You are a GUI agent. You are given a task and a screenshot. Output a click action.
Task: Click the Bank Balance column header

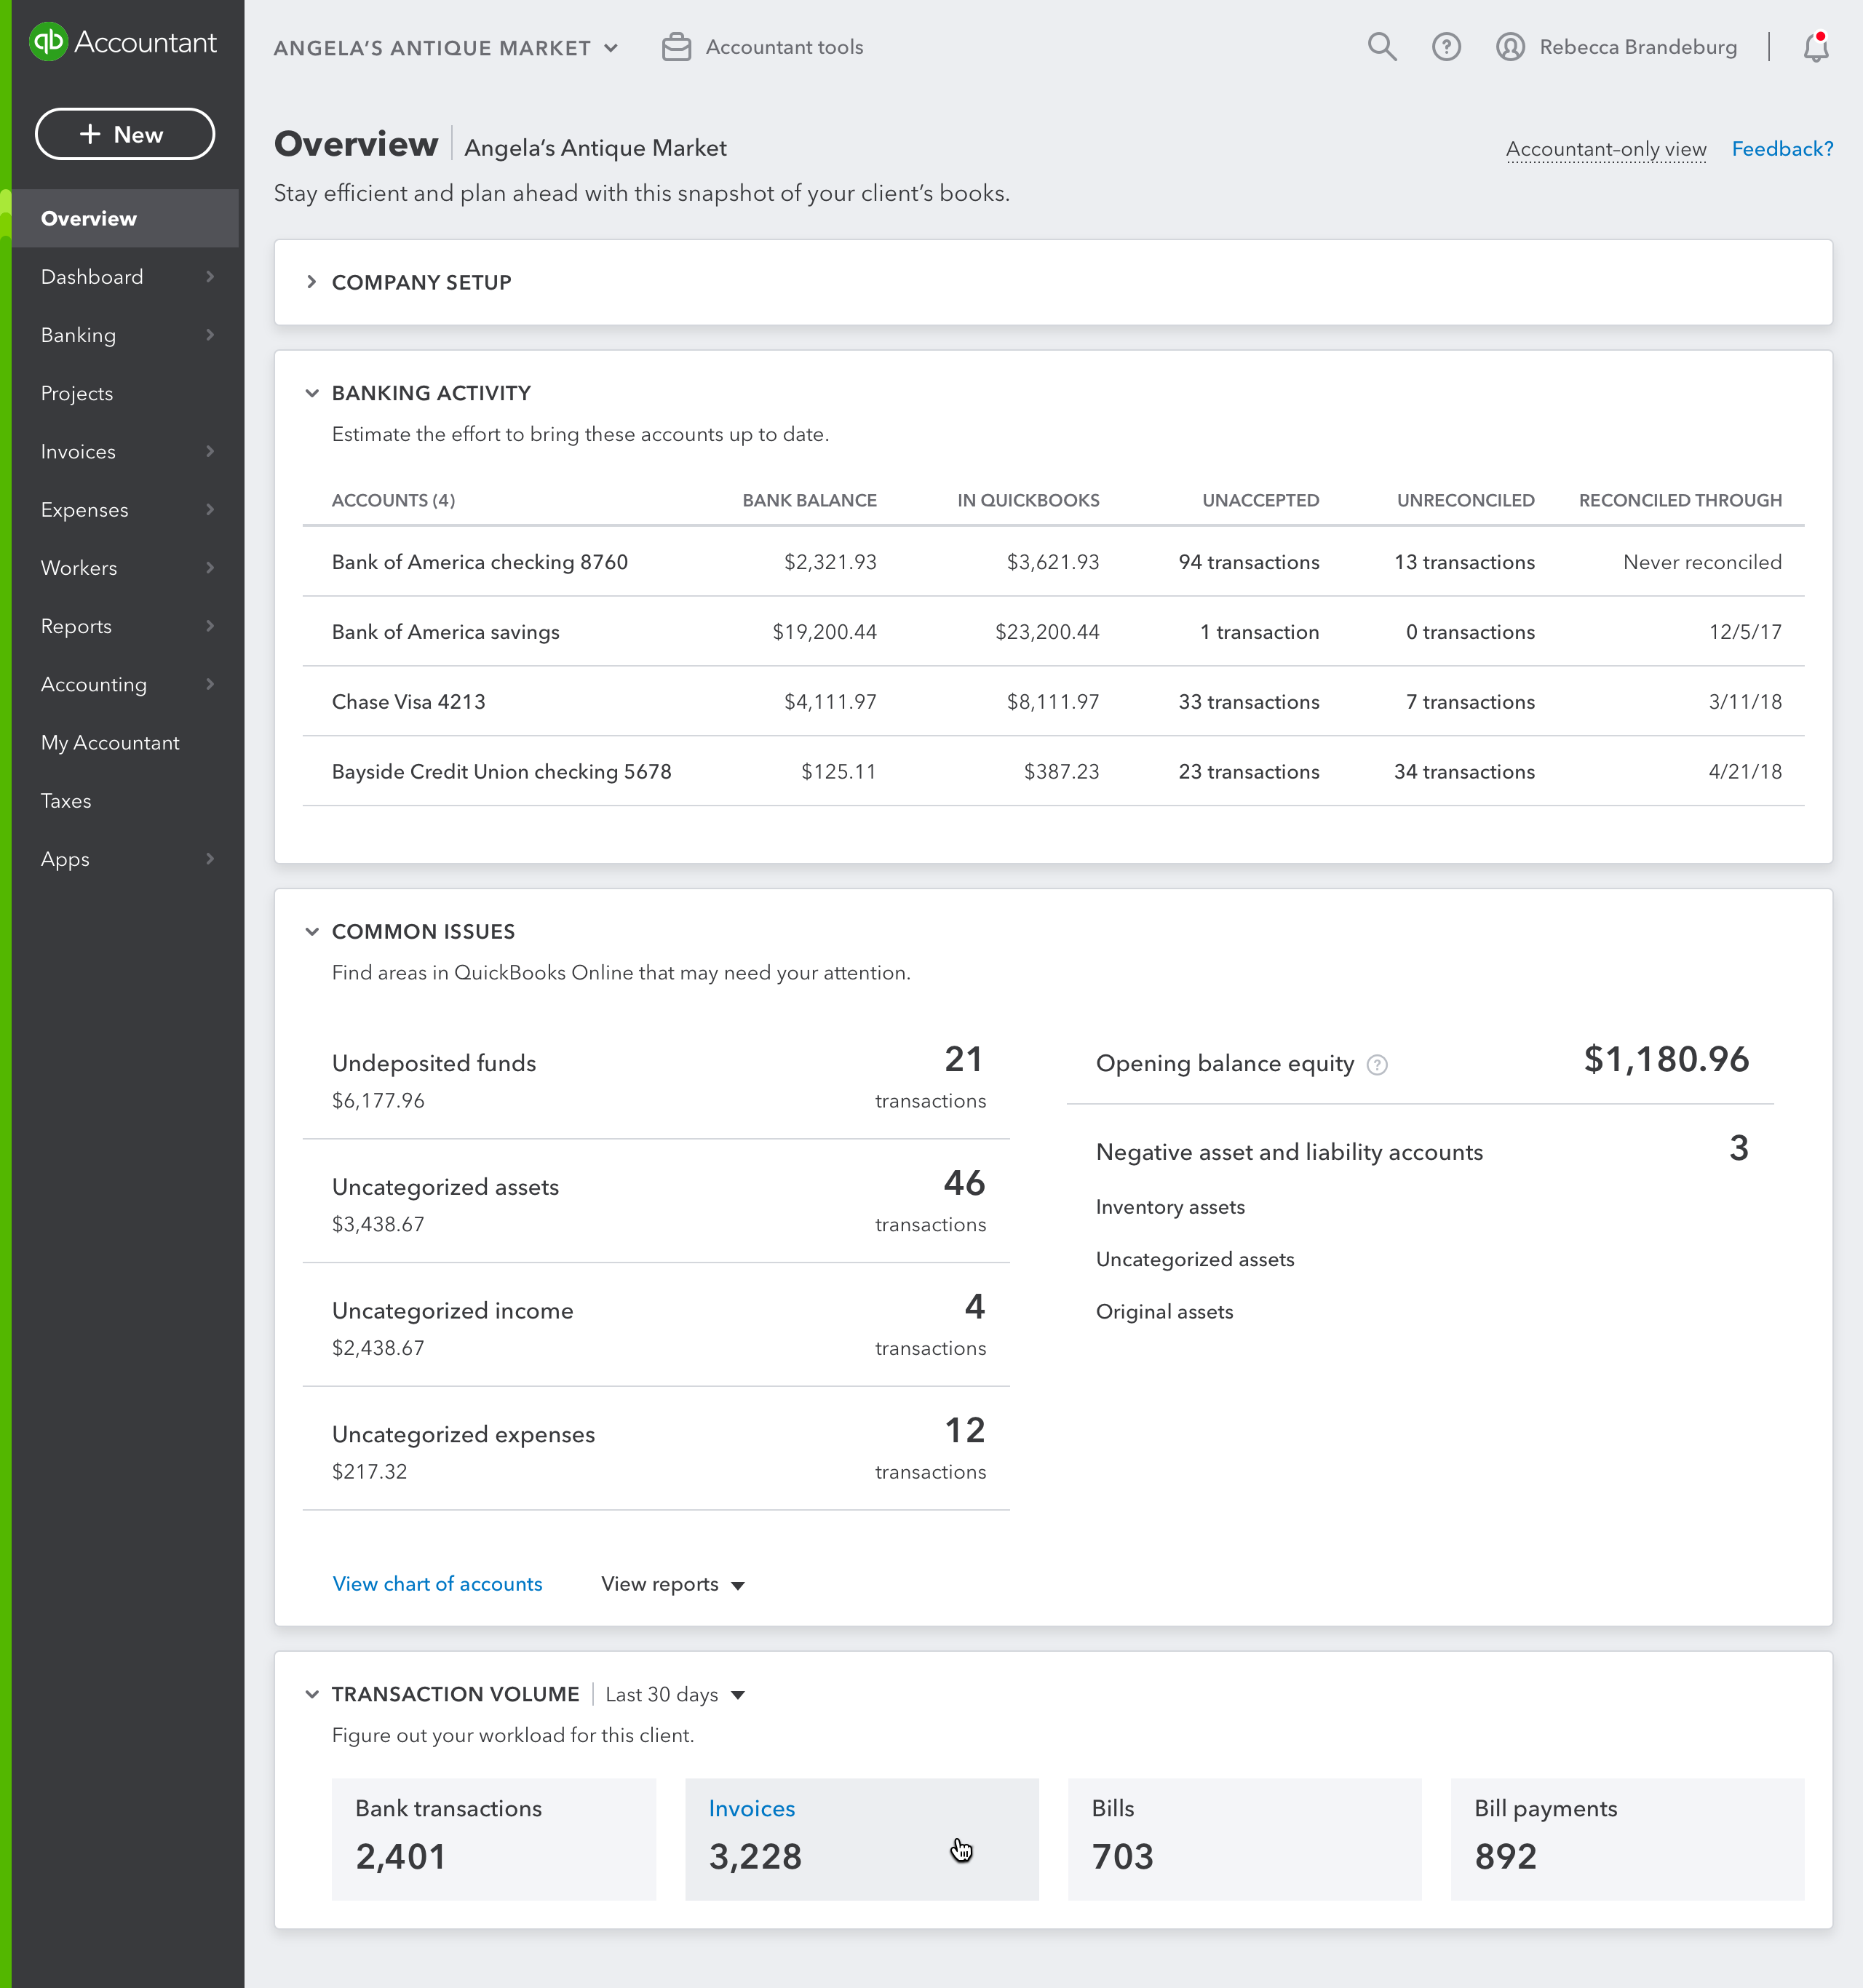click(x=809, y=500)
